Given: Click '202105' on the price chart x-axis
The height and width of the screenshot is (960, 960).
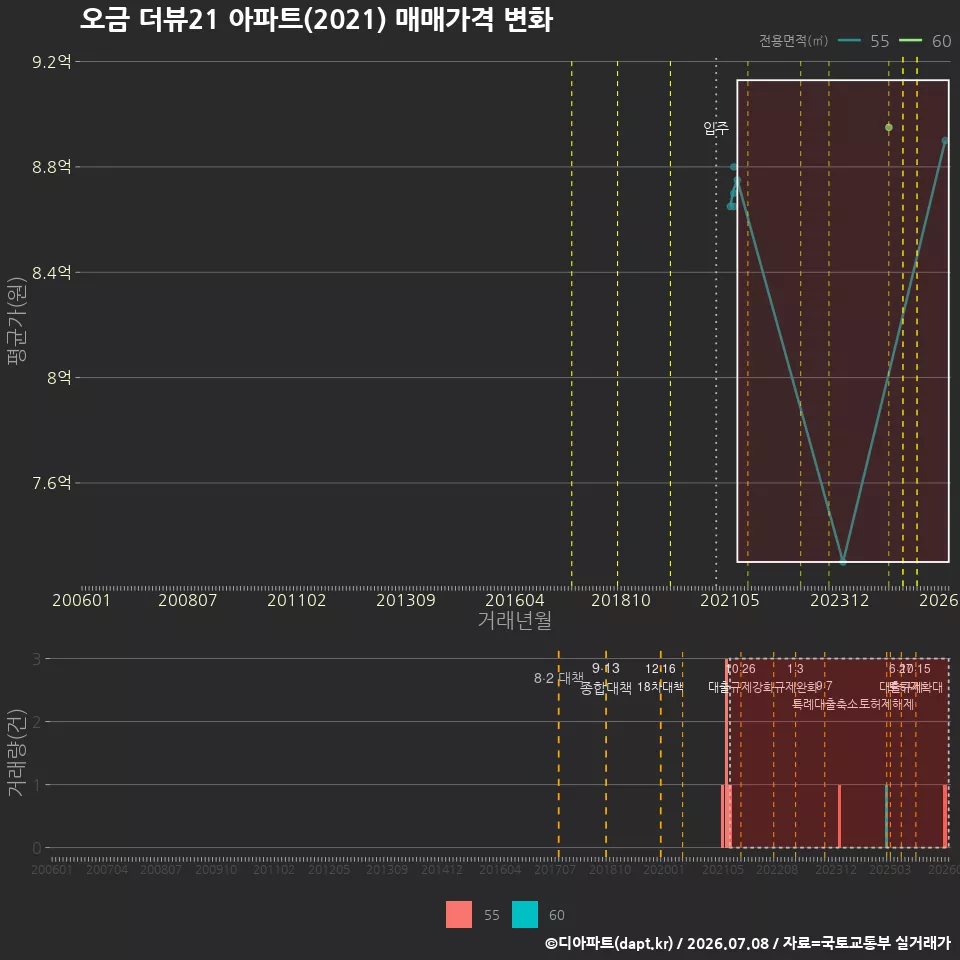Looking at the screenshot, I should pos(730,600).
